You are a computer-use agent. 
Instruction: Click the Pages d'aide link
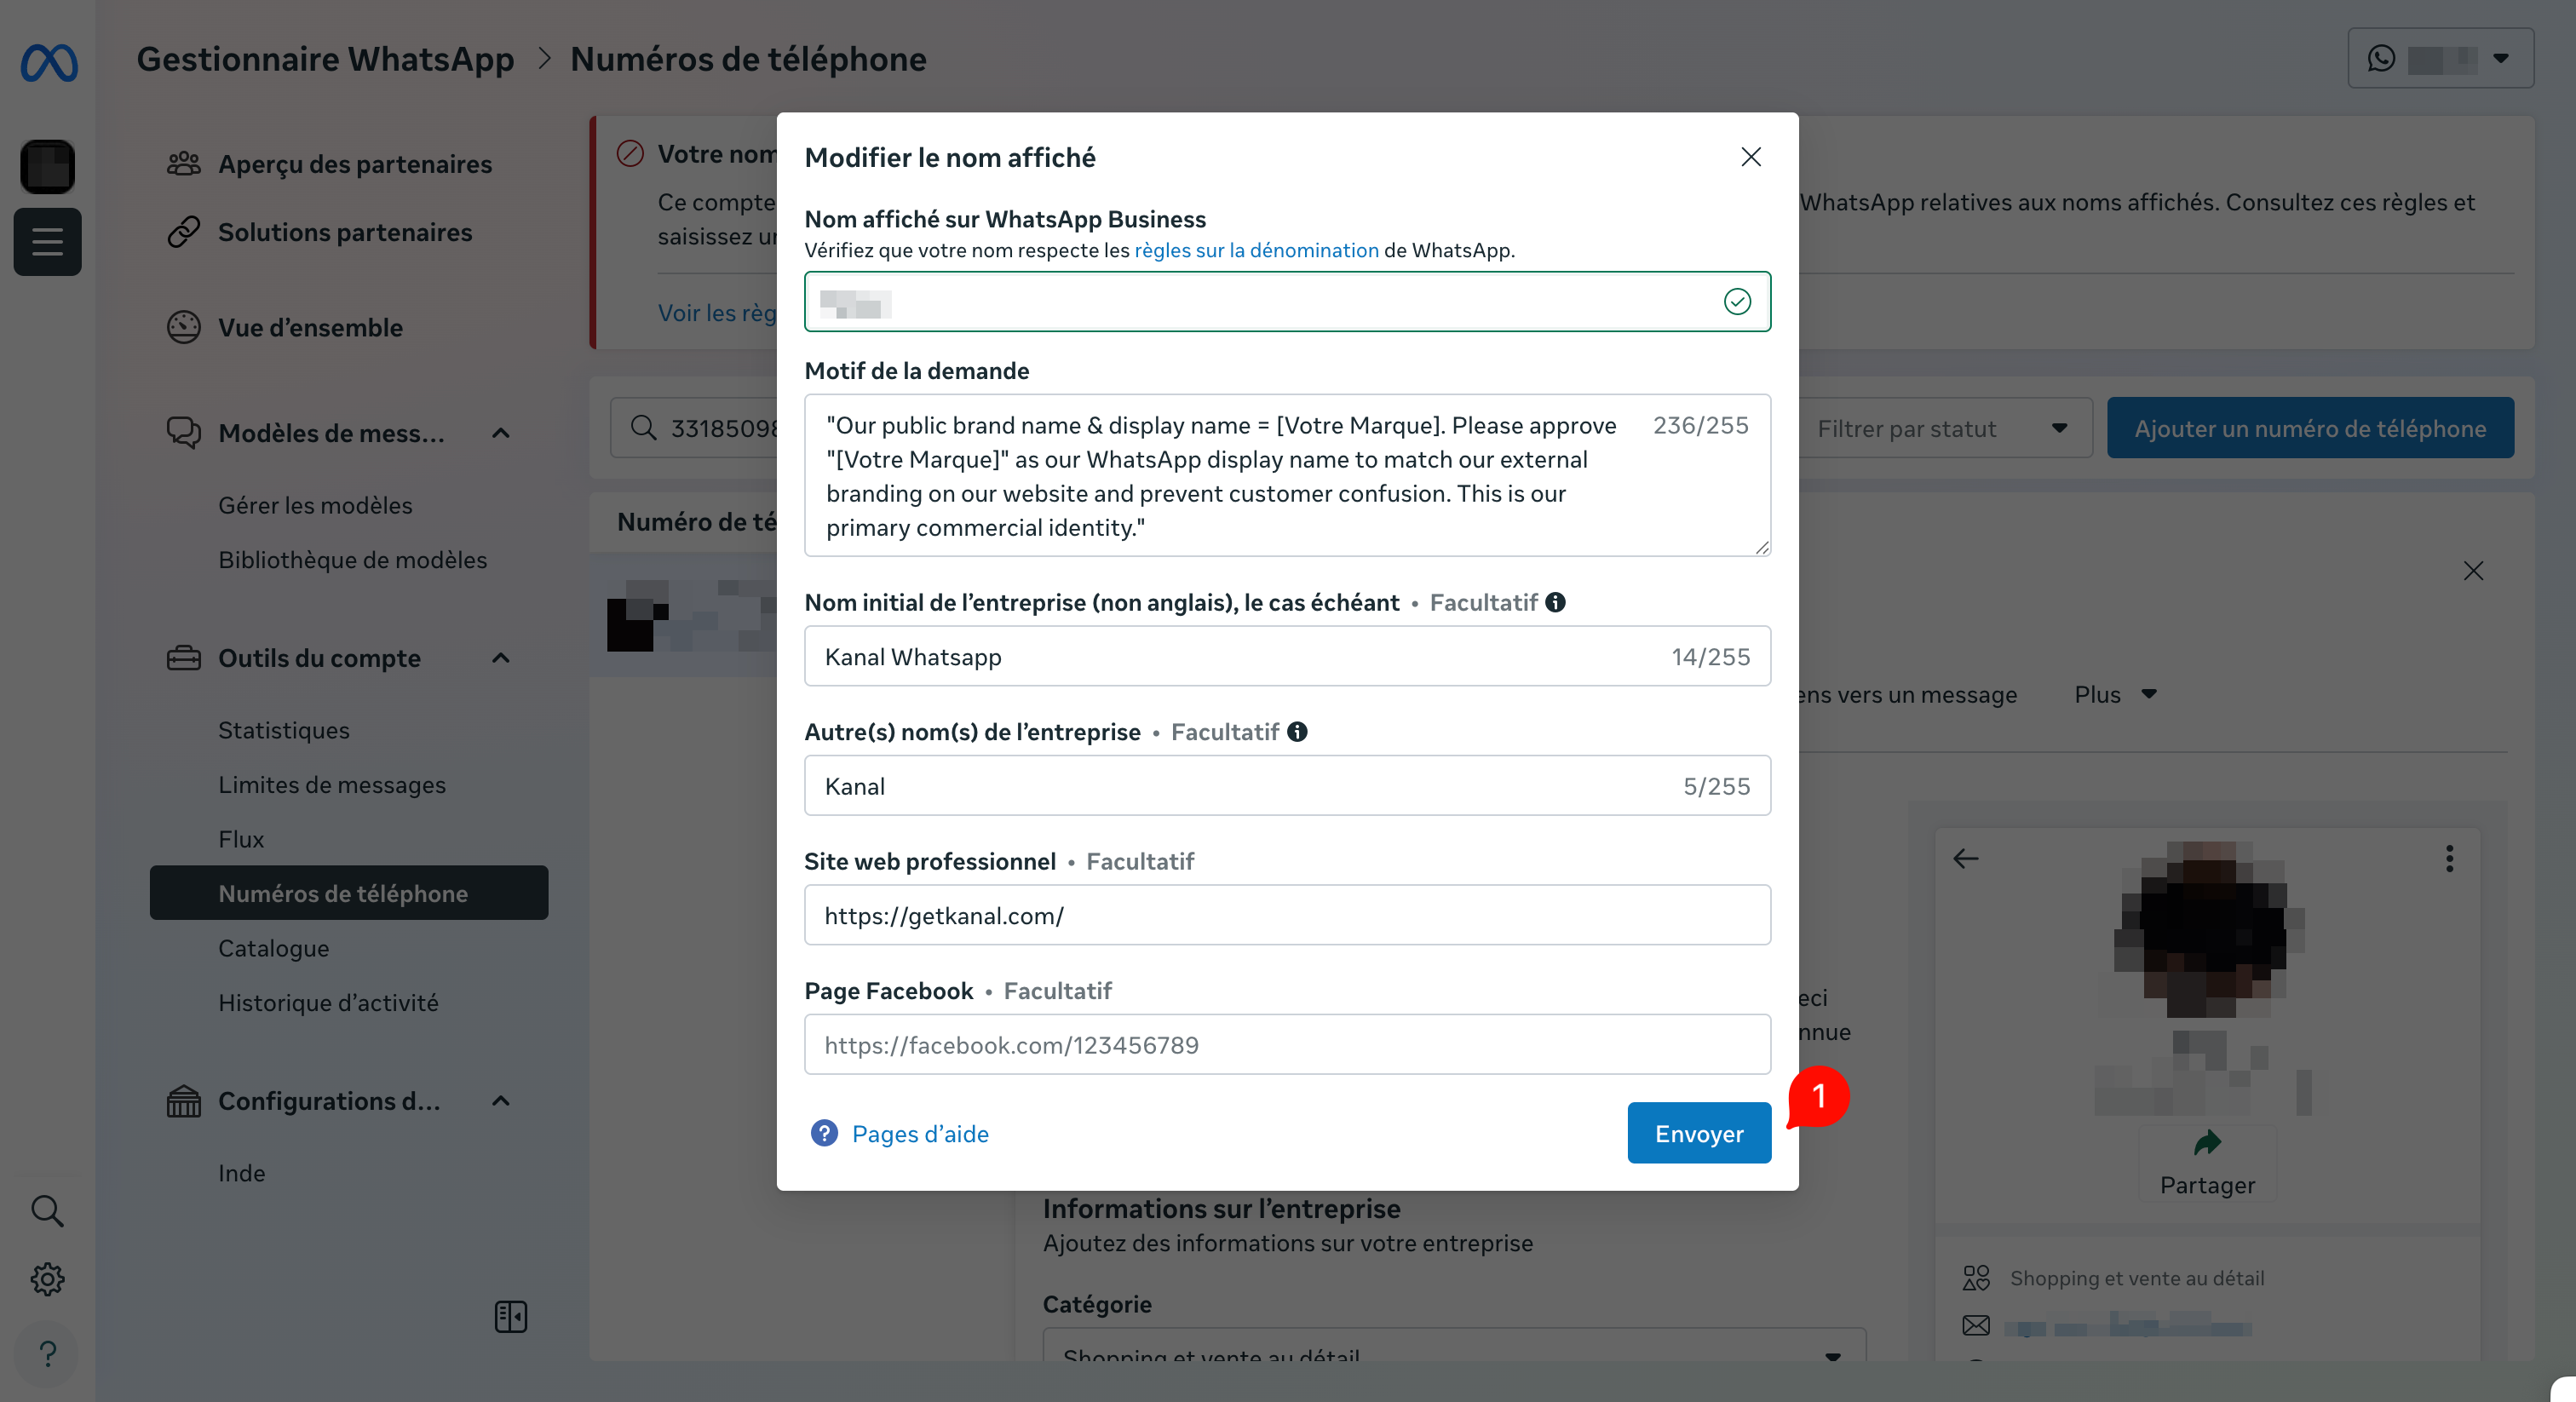[x=919, y=1133]
